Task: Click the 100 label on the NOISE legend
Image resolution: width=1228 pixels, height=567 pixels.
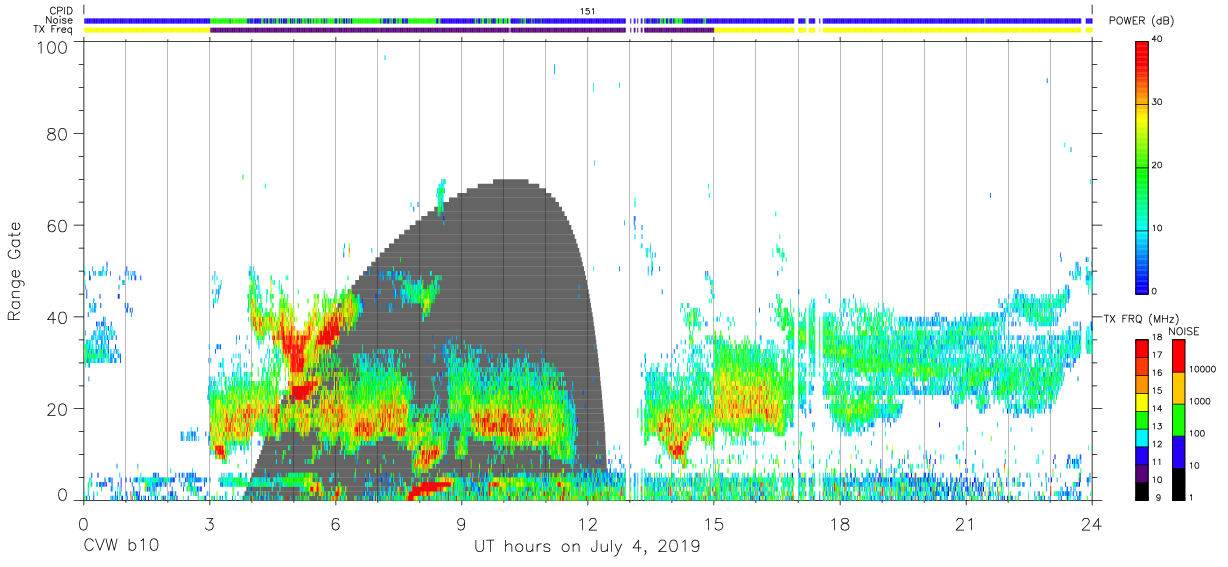Action: tap(1197, 434)
